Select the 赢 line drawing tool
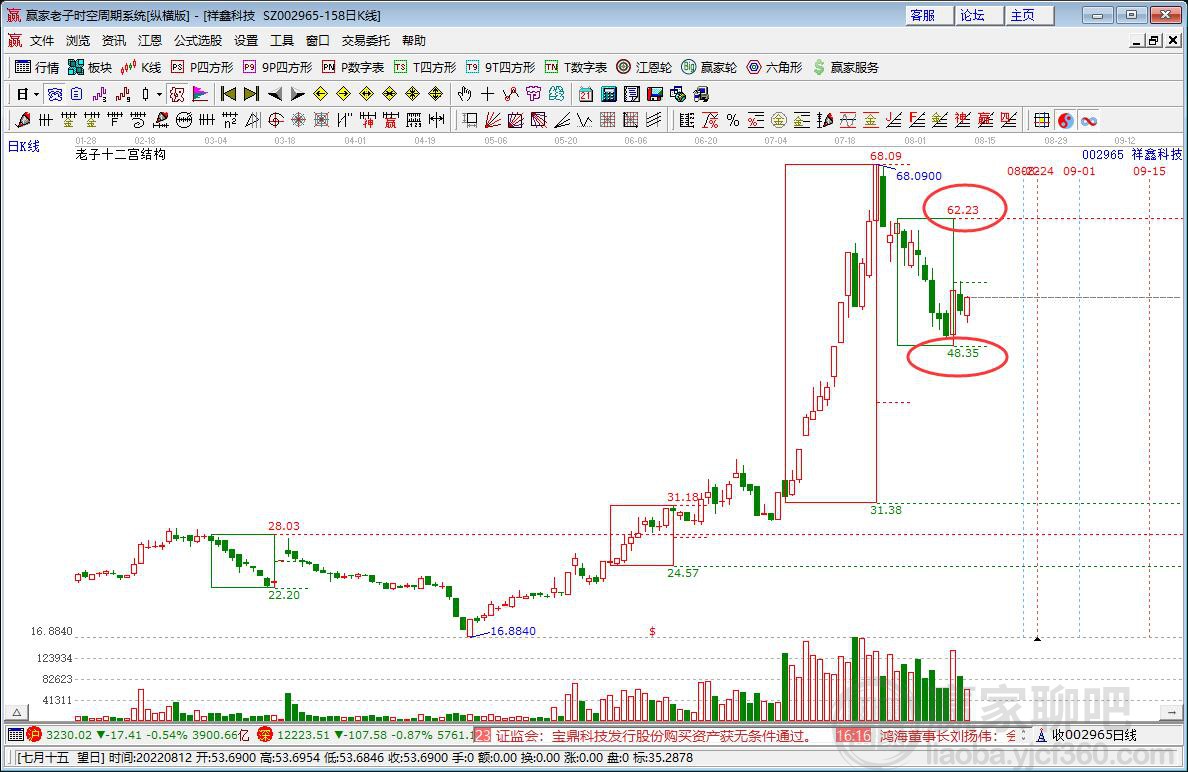1188x772 pixels. pyautogui.click(x=391, y=120)
